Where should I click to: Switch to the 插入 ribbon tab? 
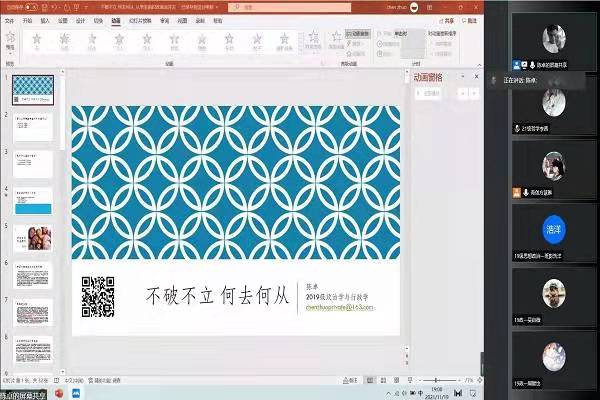tap(44, 19)
